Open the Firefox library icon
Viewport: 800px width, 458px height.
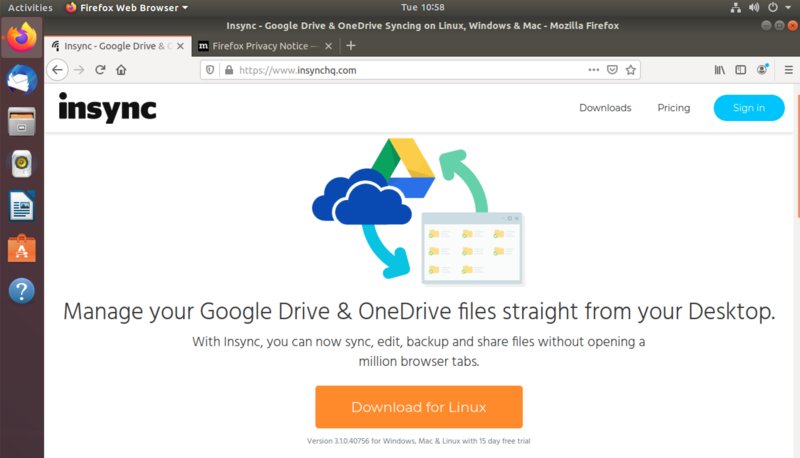coord(719,70)
